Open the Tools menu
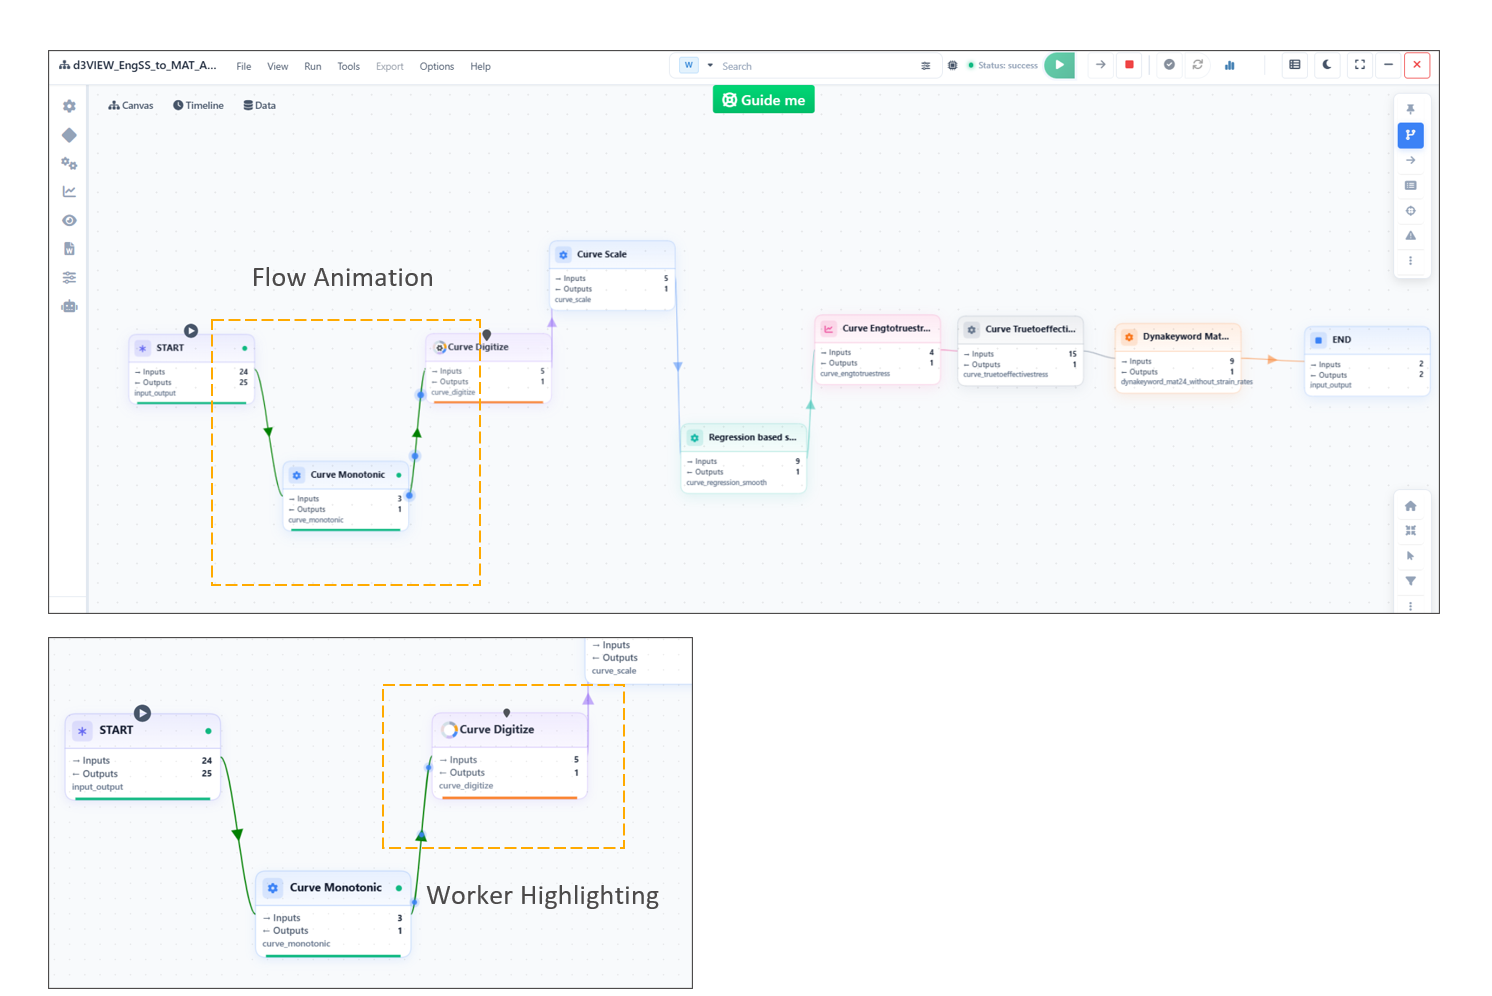 coord(348,67)
